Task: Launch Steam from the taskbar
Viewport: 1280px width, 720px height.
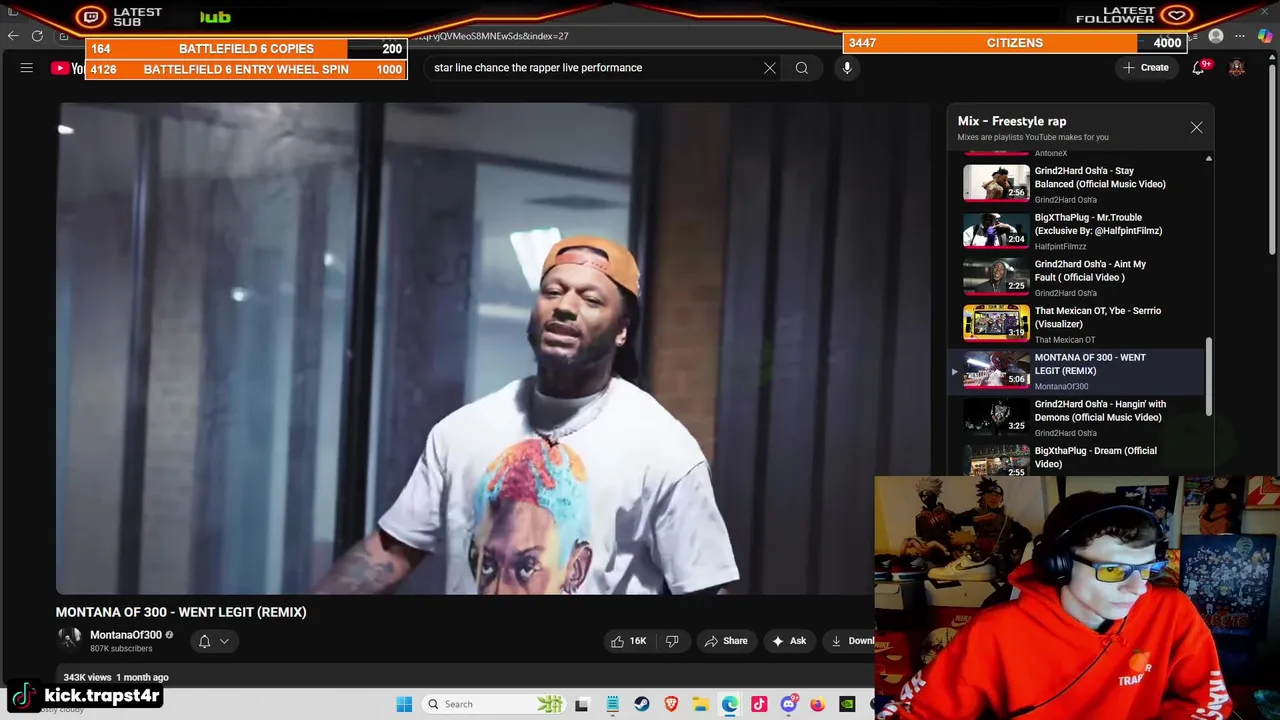Action: coord(642,704)
